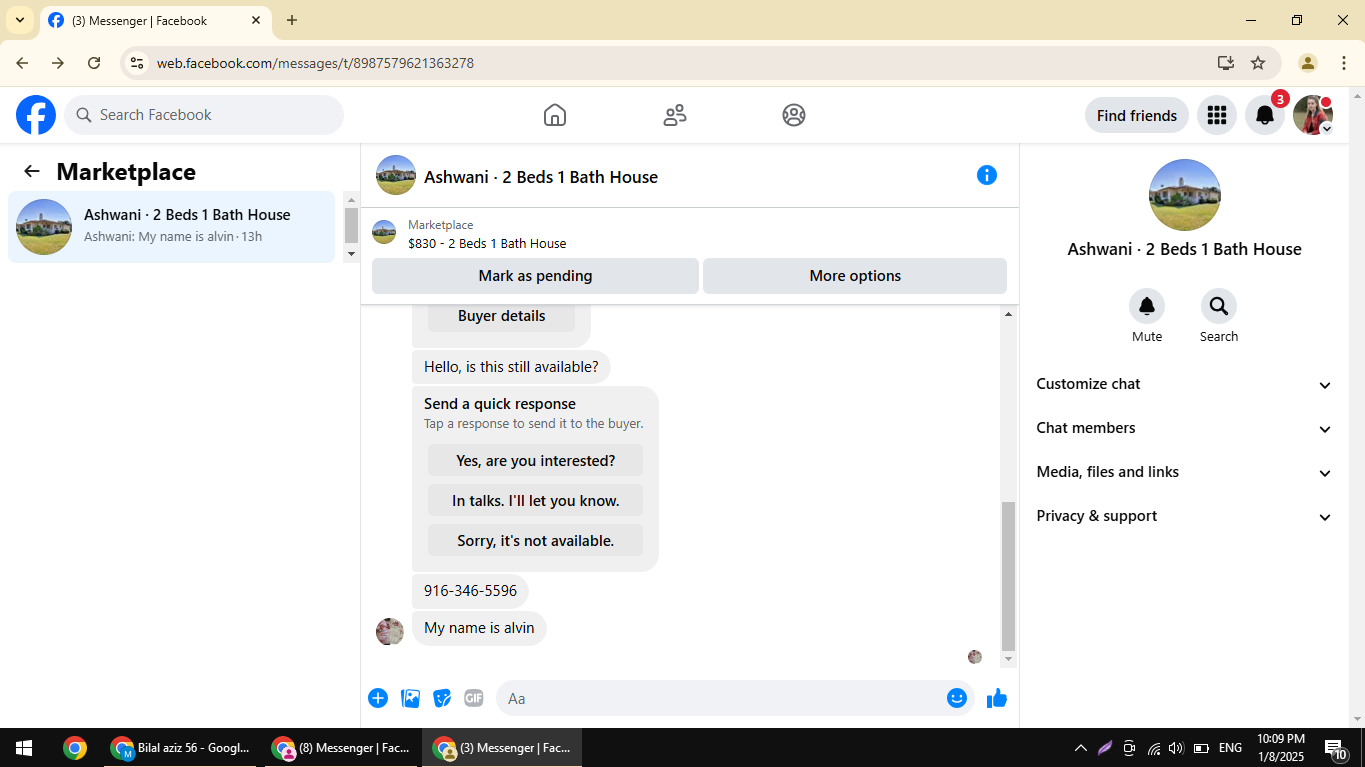
Task: Expand Customize chat section
Action: pyautogui.click(x=1184, y=384)
